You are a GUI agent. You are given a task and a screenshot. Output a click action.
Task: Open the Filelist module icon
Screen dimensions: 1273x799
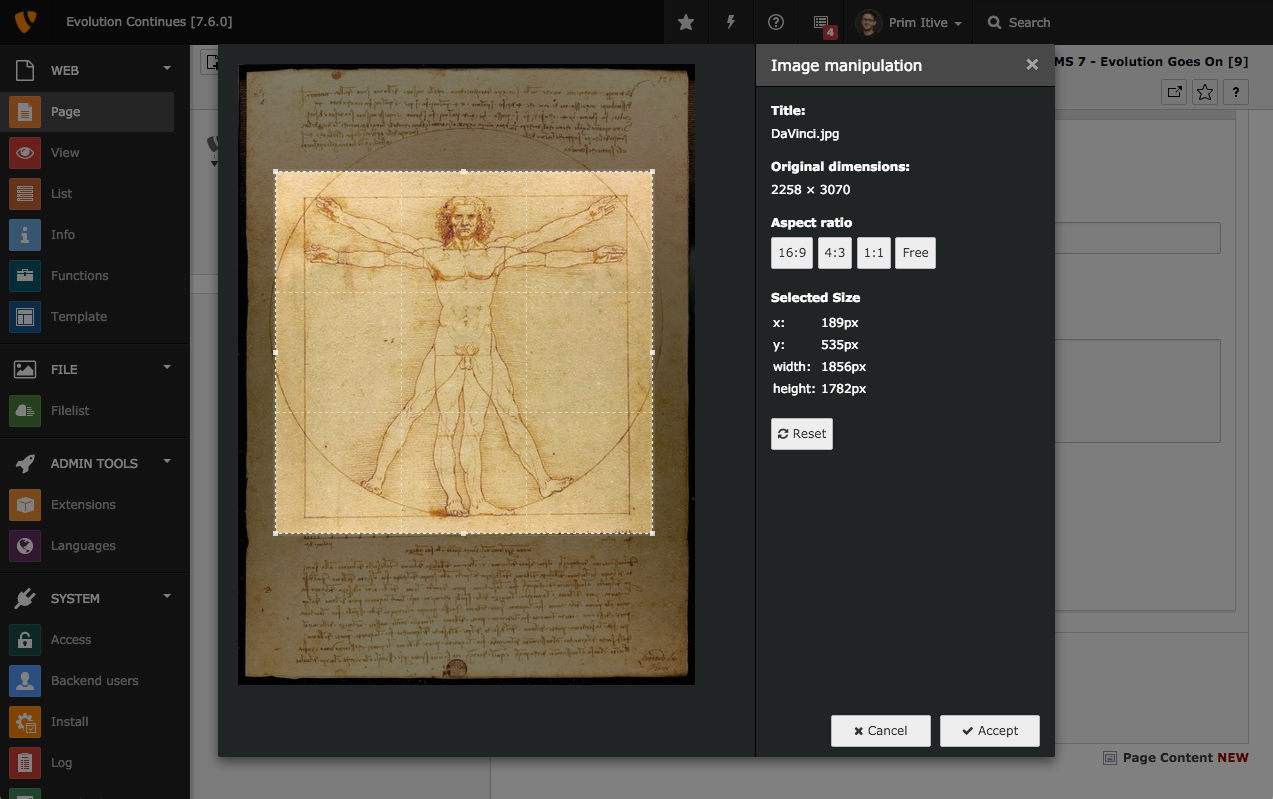[x=25, y=411]
